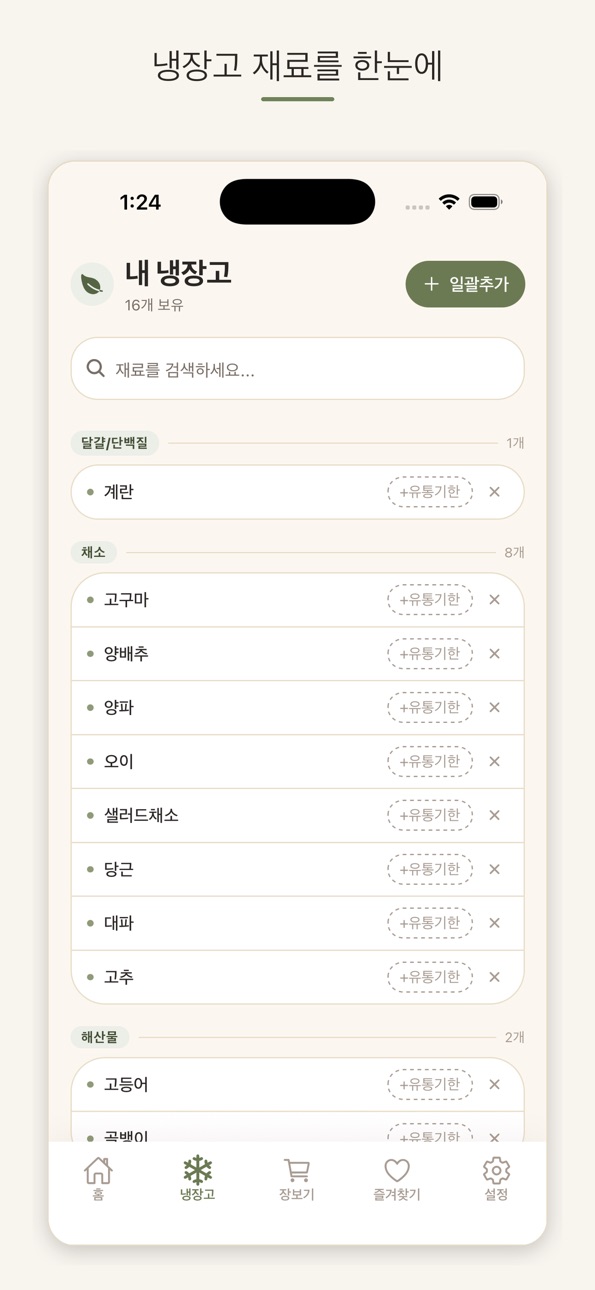Click the search magnifier icon

[x=96, y=369]
